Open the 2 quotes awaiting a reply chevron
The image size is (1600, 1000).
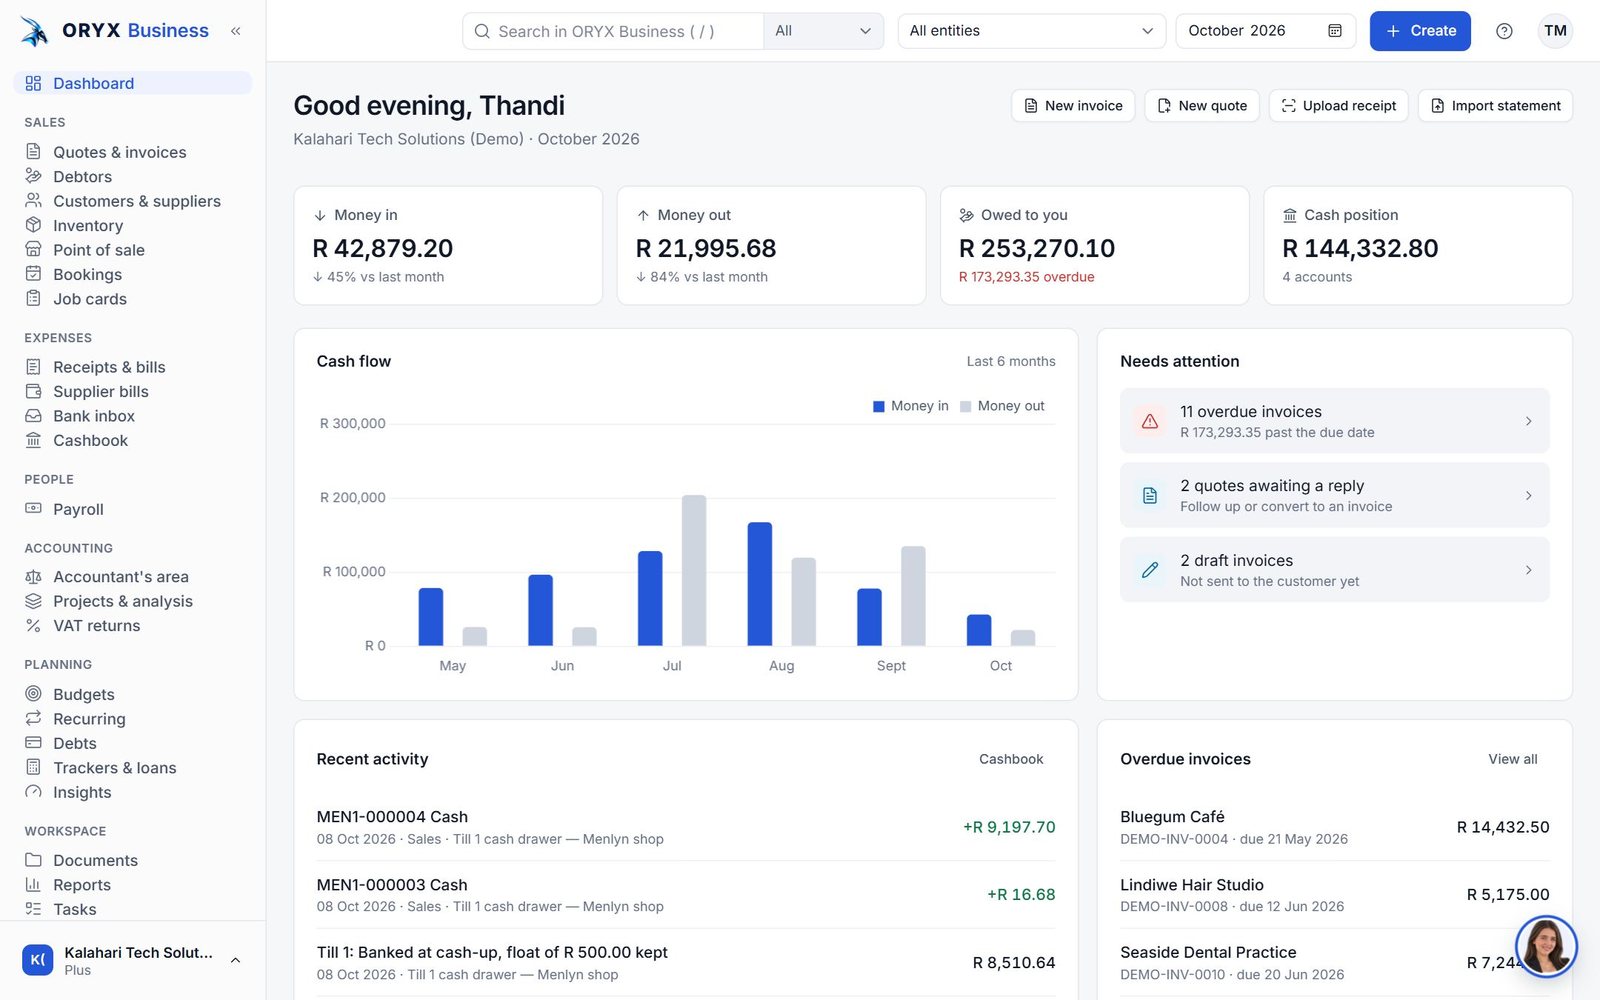pyautogui.click(x=1528, y=495)
